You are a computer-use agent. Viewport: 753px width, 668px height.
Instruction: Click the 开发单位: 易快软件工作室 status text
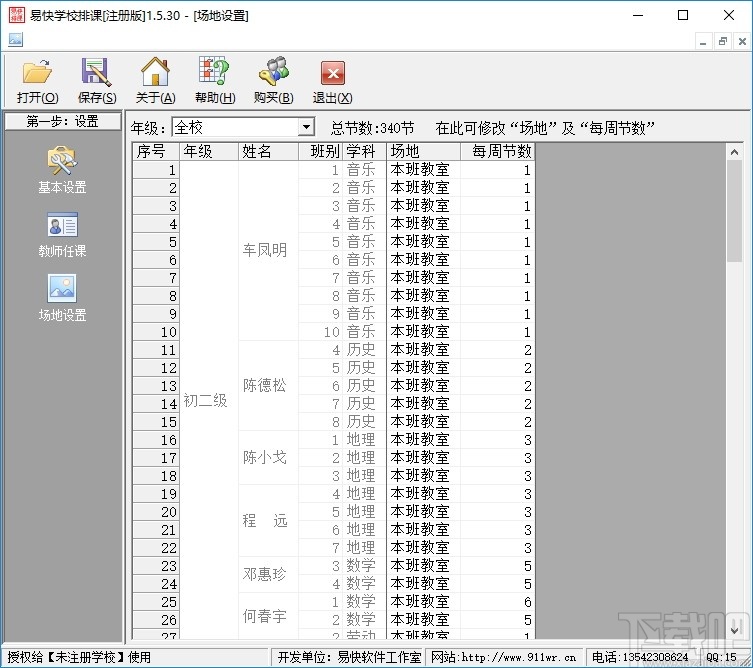point(349,657)
